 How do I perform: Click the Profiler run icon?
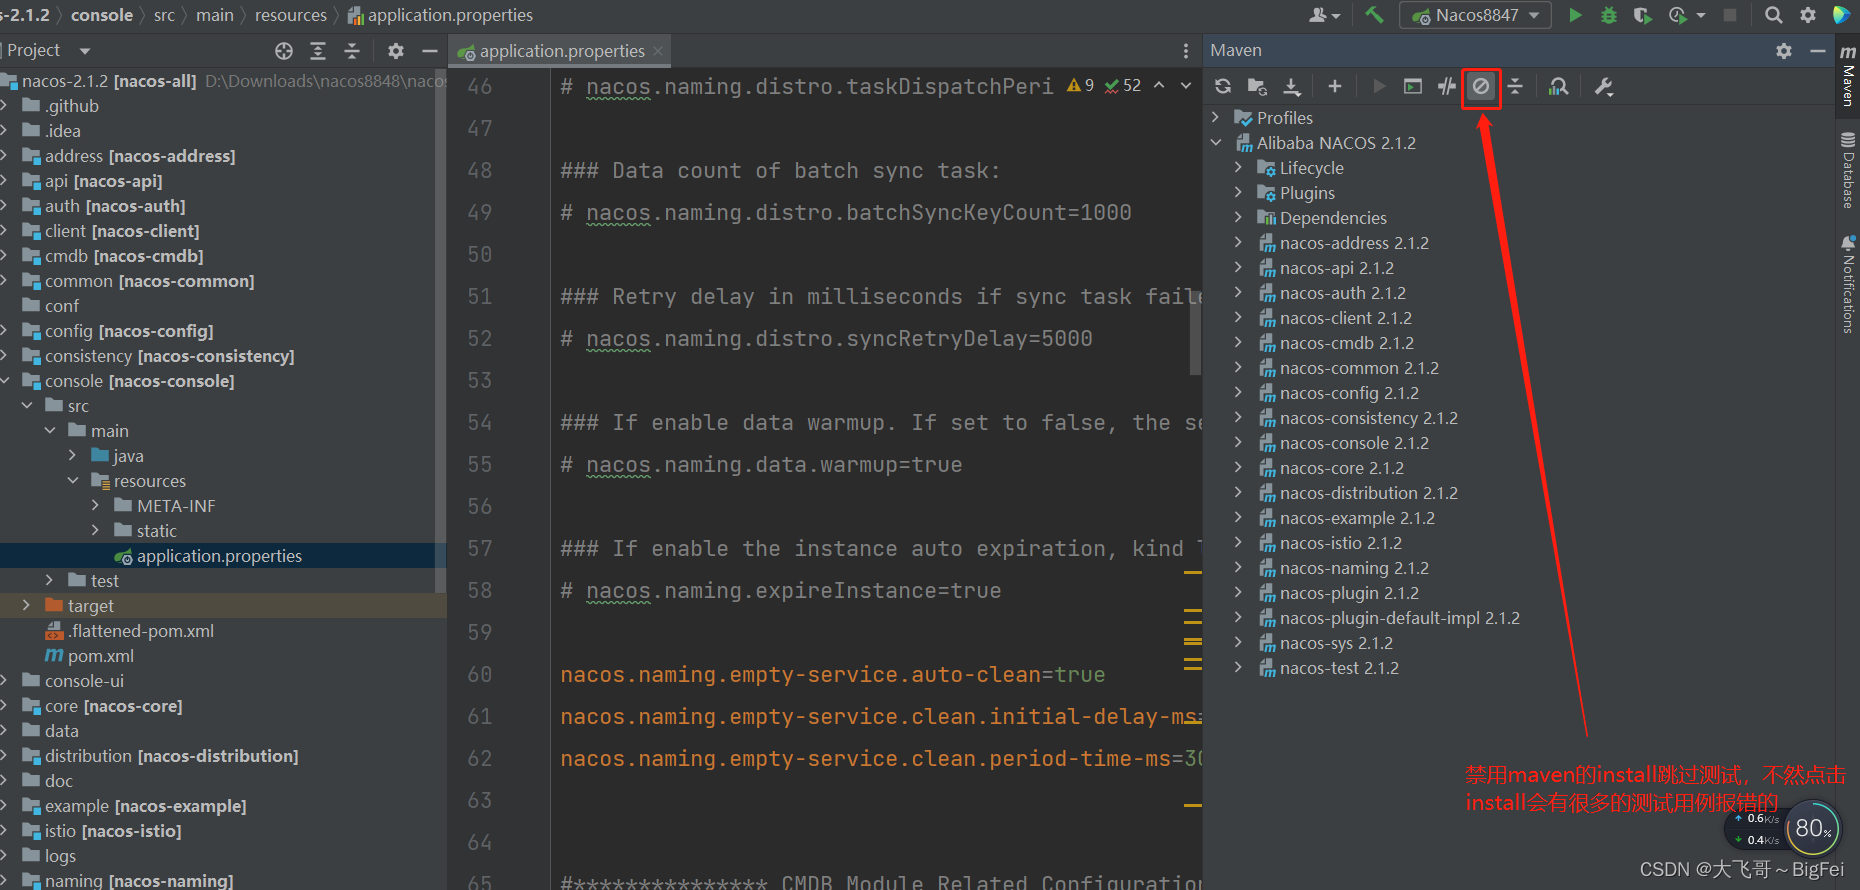click(1678, 15)
